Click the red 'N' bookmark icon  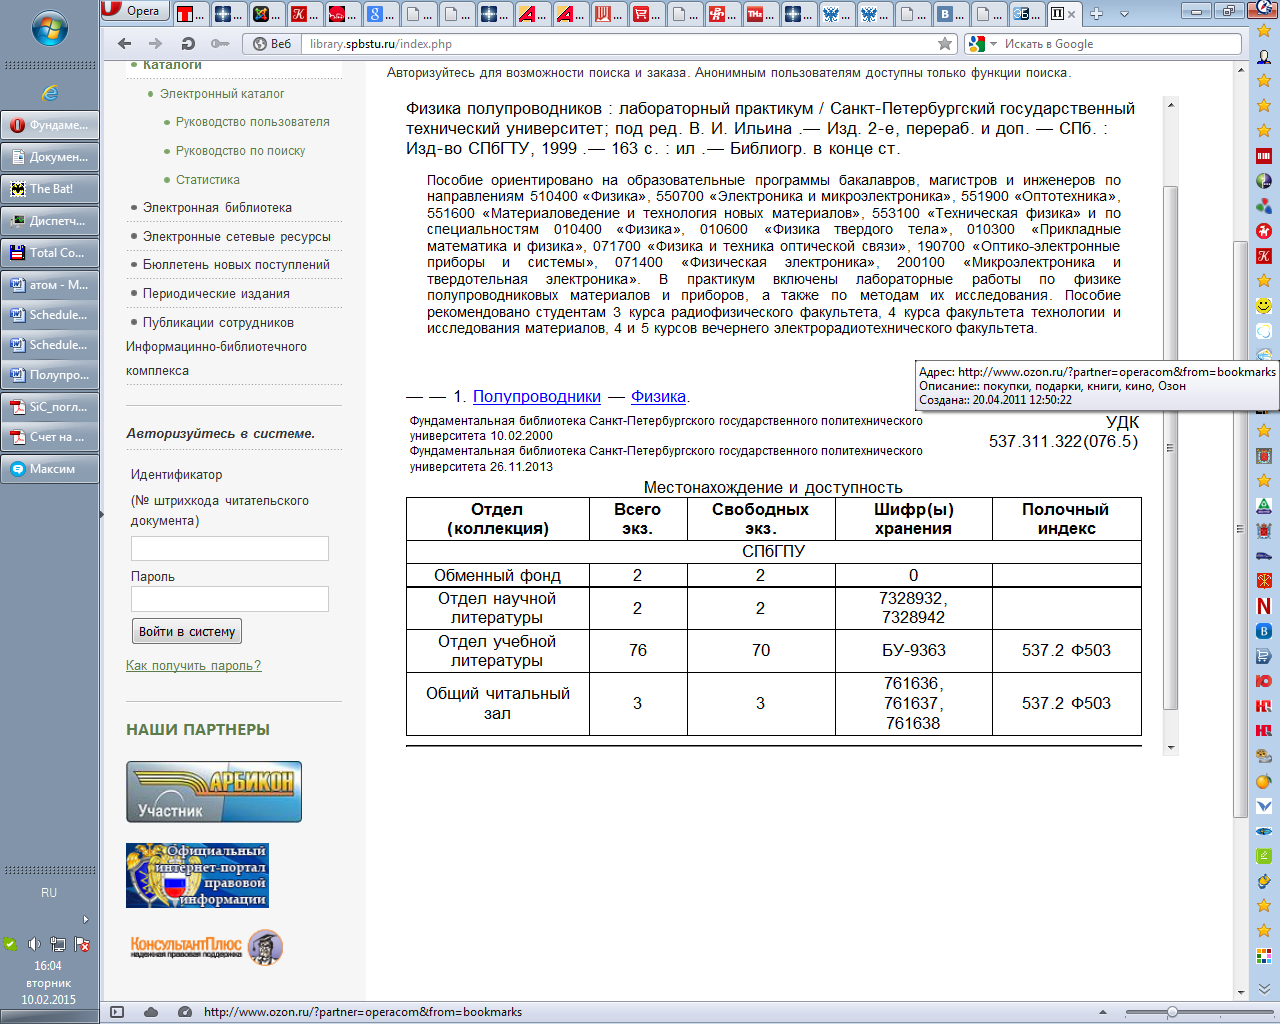pyautogui.click(x=1264, y=606)
